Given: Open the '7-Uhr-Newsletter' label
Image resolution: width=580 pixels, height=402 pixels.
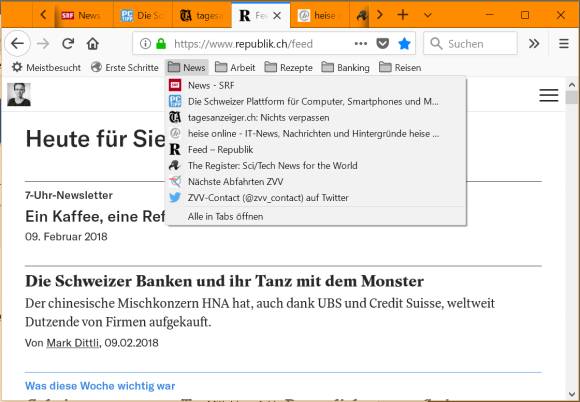Looking at the screenshot, I should [x=69, y=195].
